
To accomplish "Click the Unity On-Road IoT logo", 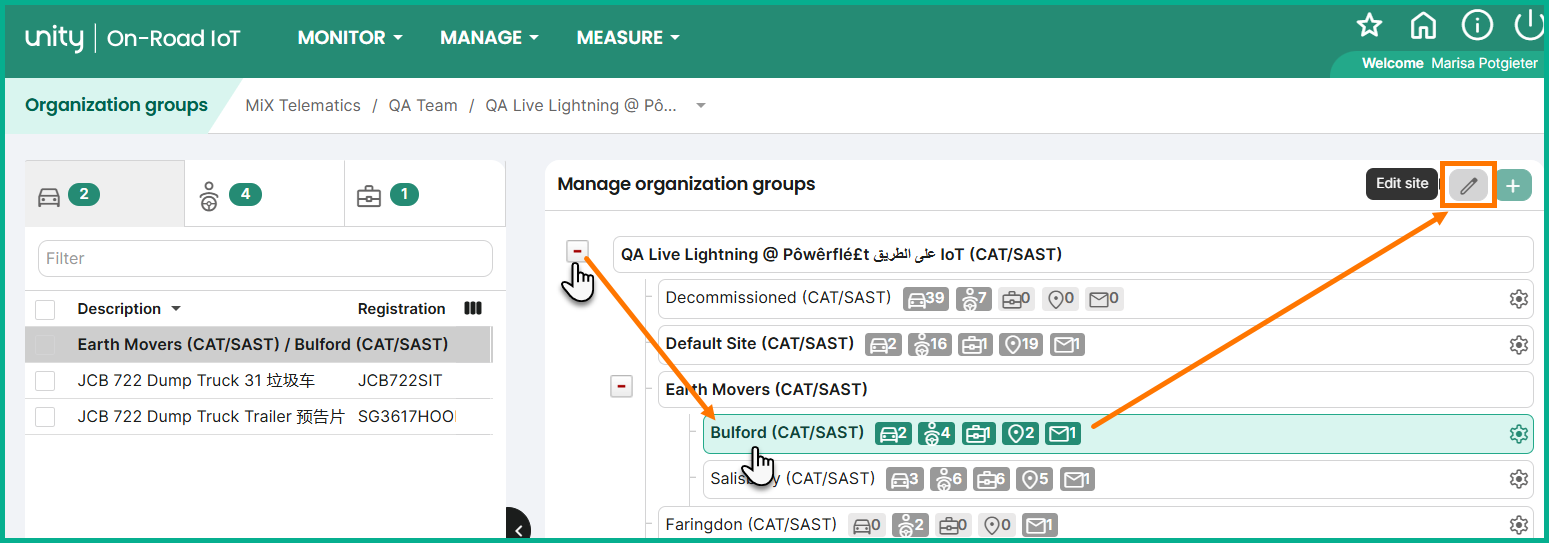I will point(133,38).
